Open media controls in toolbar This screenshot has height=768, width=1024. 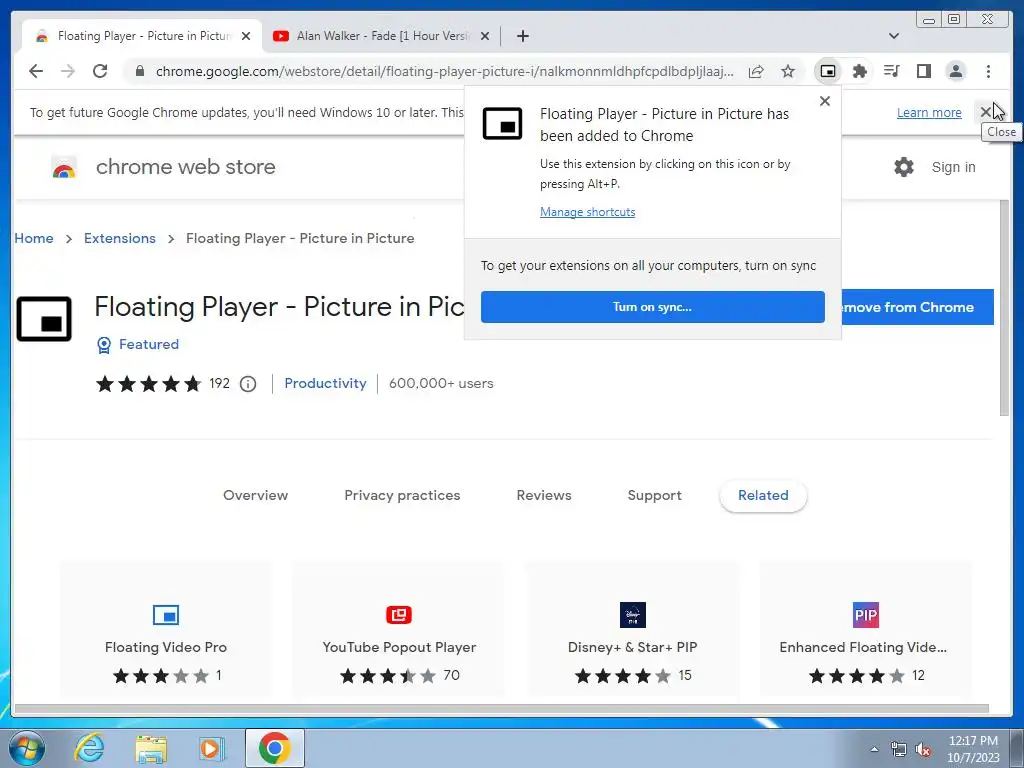[x=891, y=71]
